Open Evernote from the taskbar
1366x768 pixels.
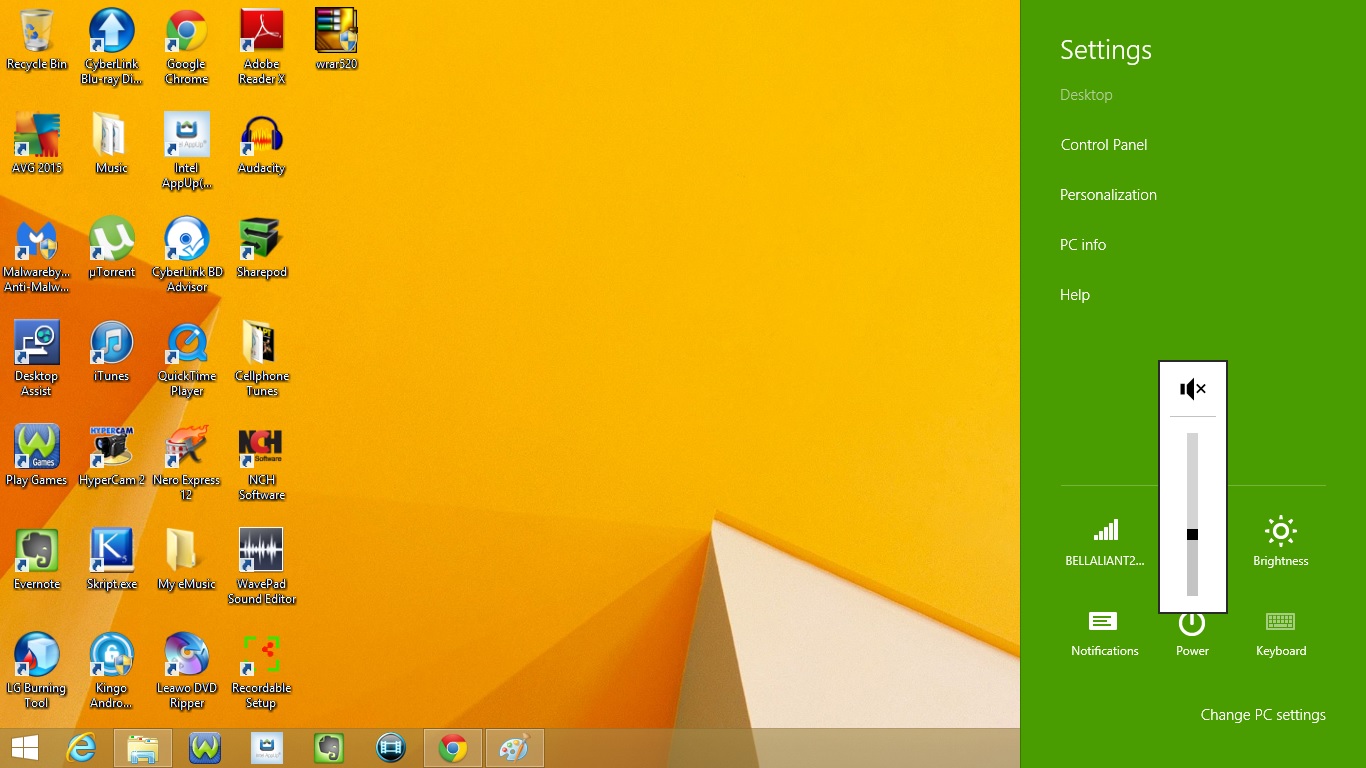point(329,748)
